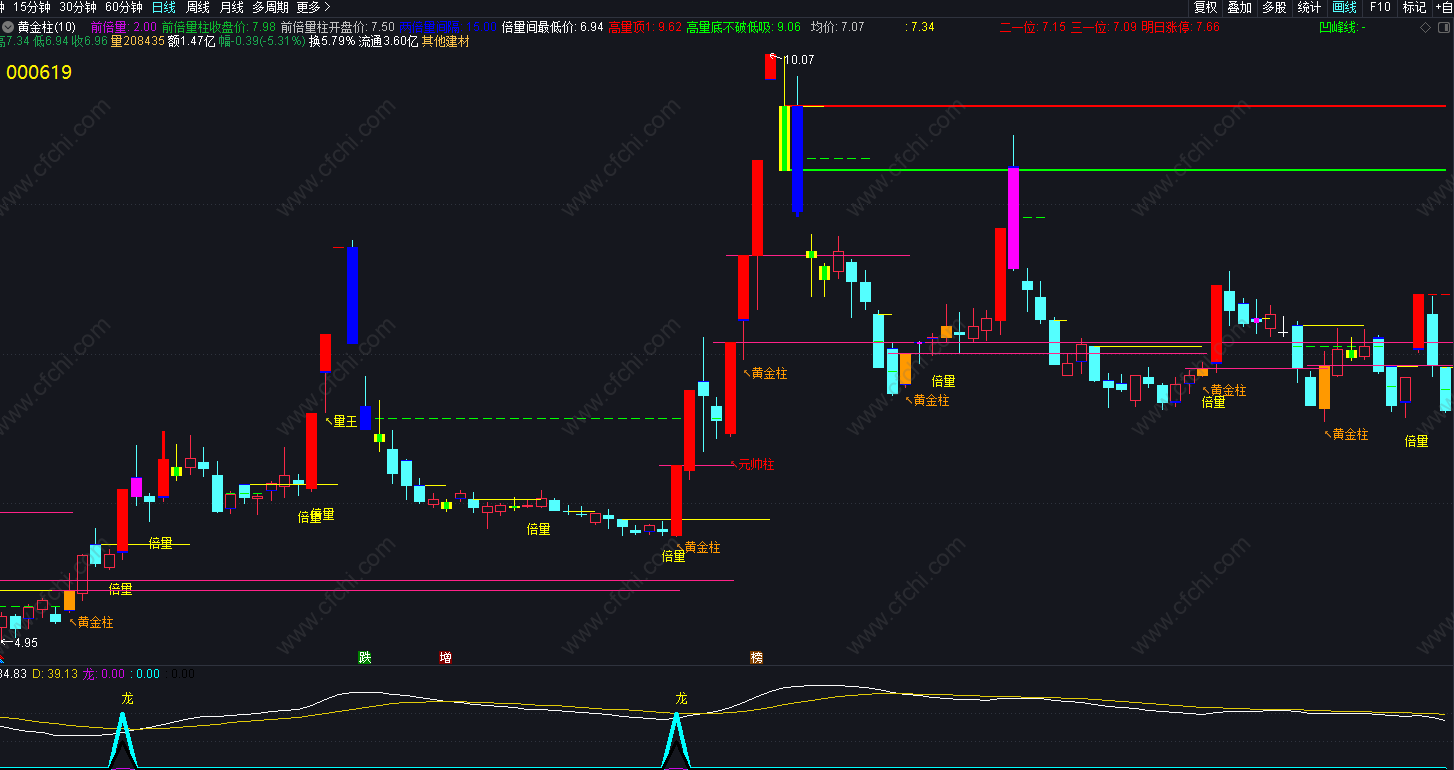Click the 10.07 high price label

coord(799,60)
